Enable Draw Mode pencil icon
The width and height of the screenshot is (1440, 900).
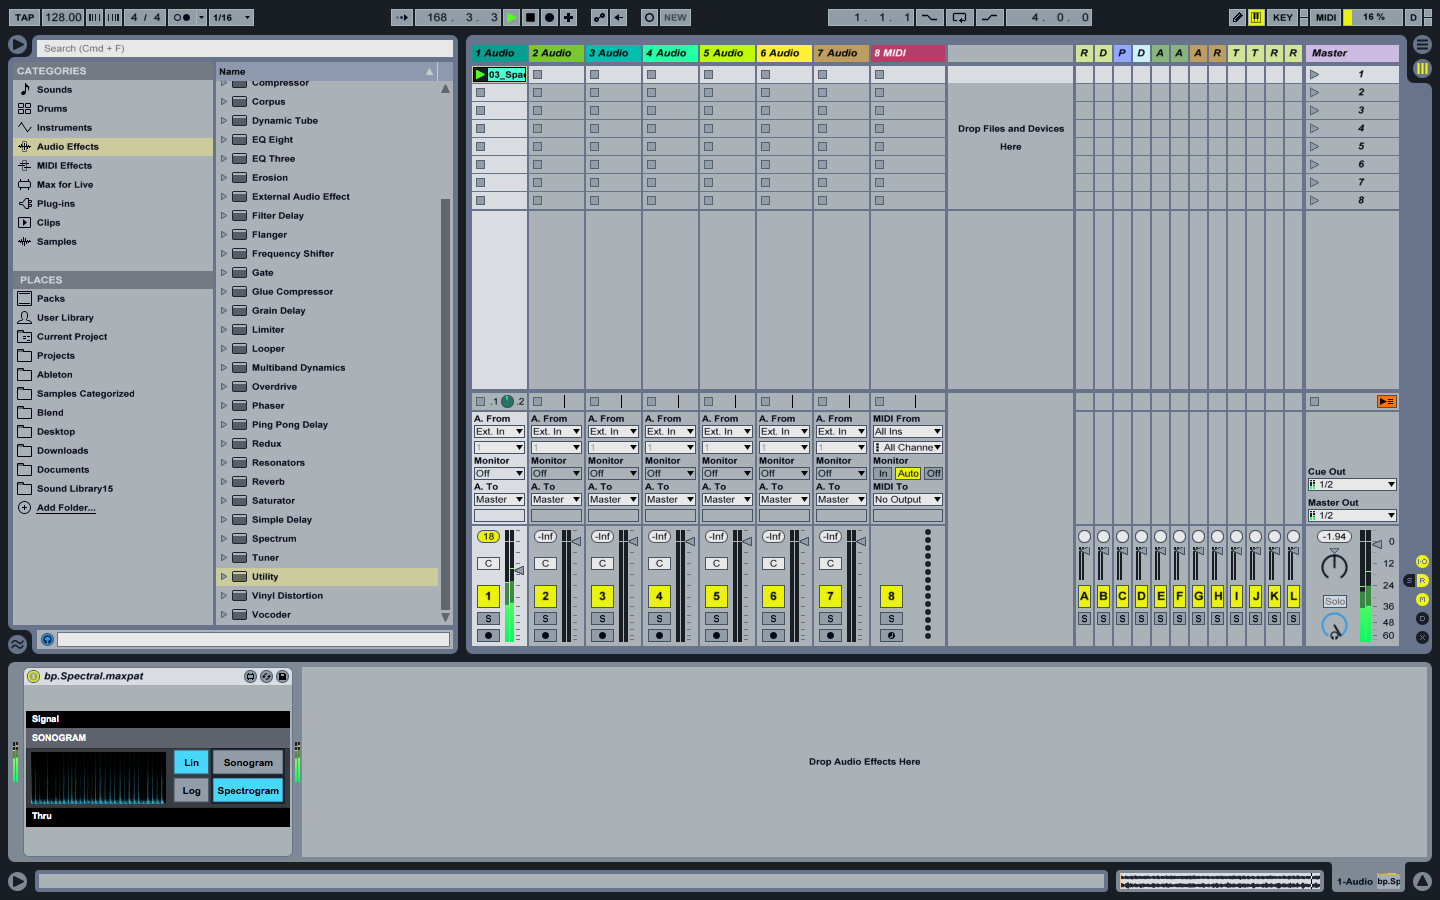(1237, 17)
